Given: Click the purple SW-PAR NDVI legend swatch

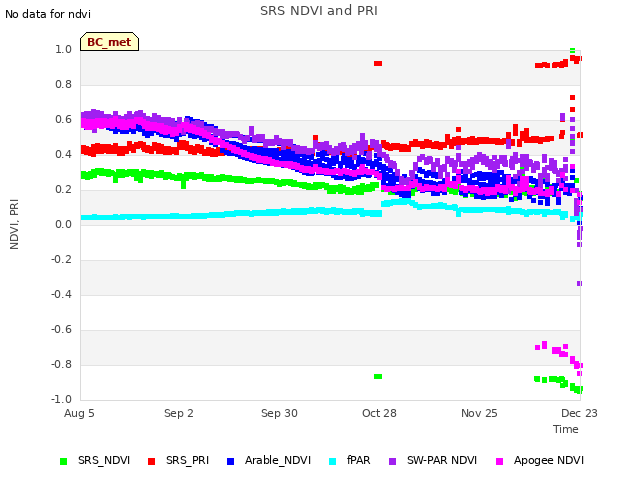Looking at the screenshot, I should pyautogui.click(x=392, y=461).
